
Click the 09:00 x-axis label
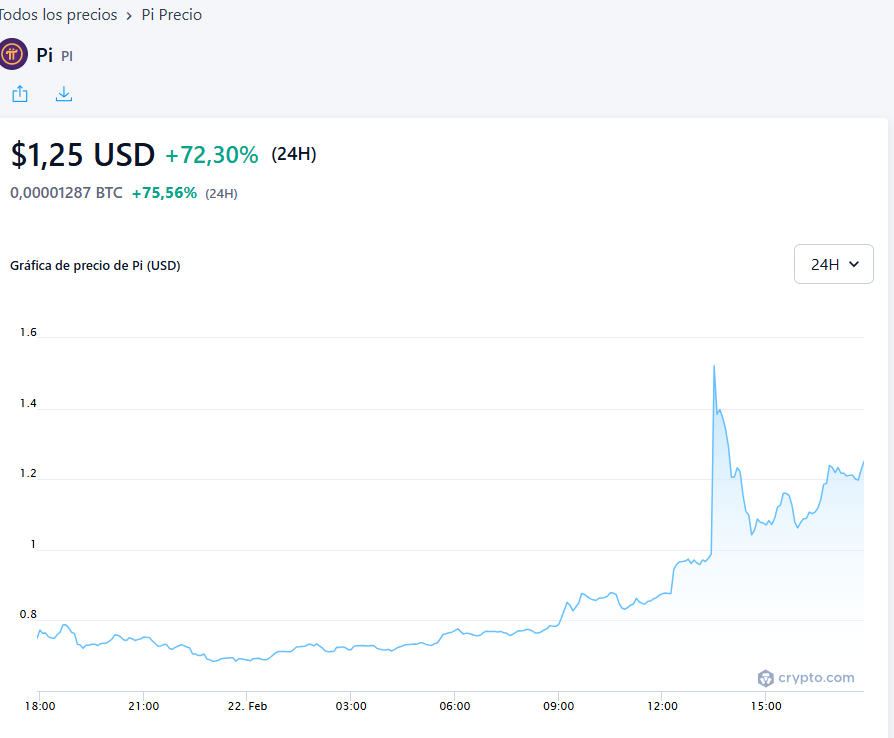pos(559,706)
